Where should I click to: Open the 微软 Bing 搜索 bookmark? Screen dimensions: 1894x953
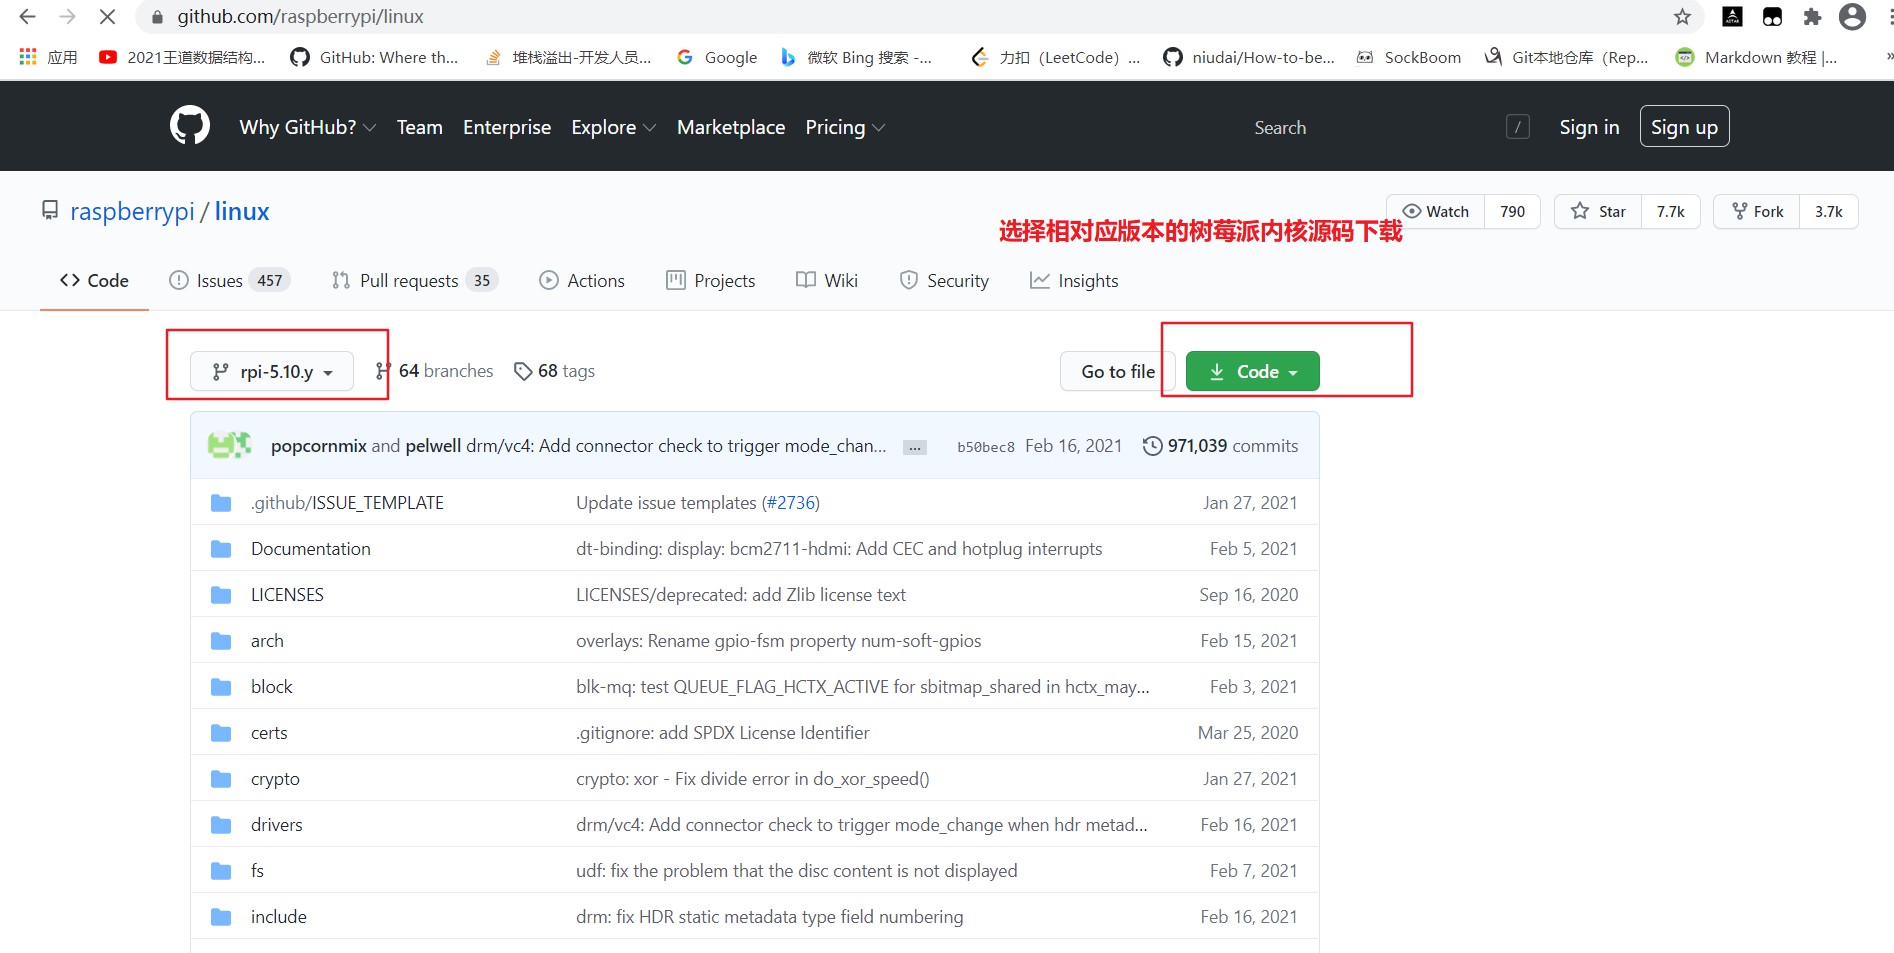pyautogui.click(x=856, y=57)
